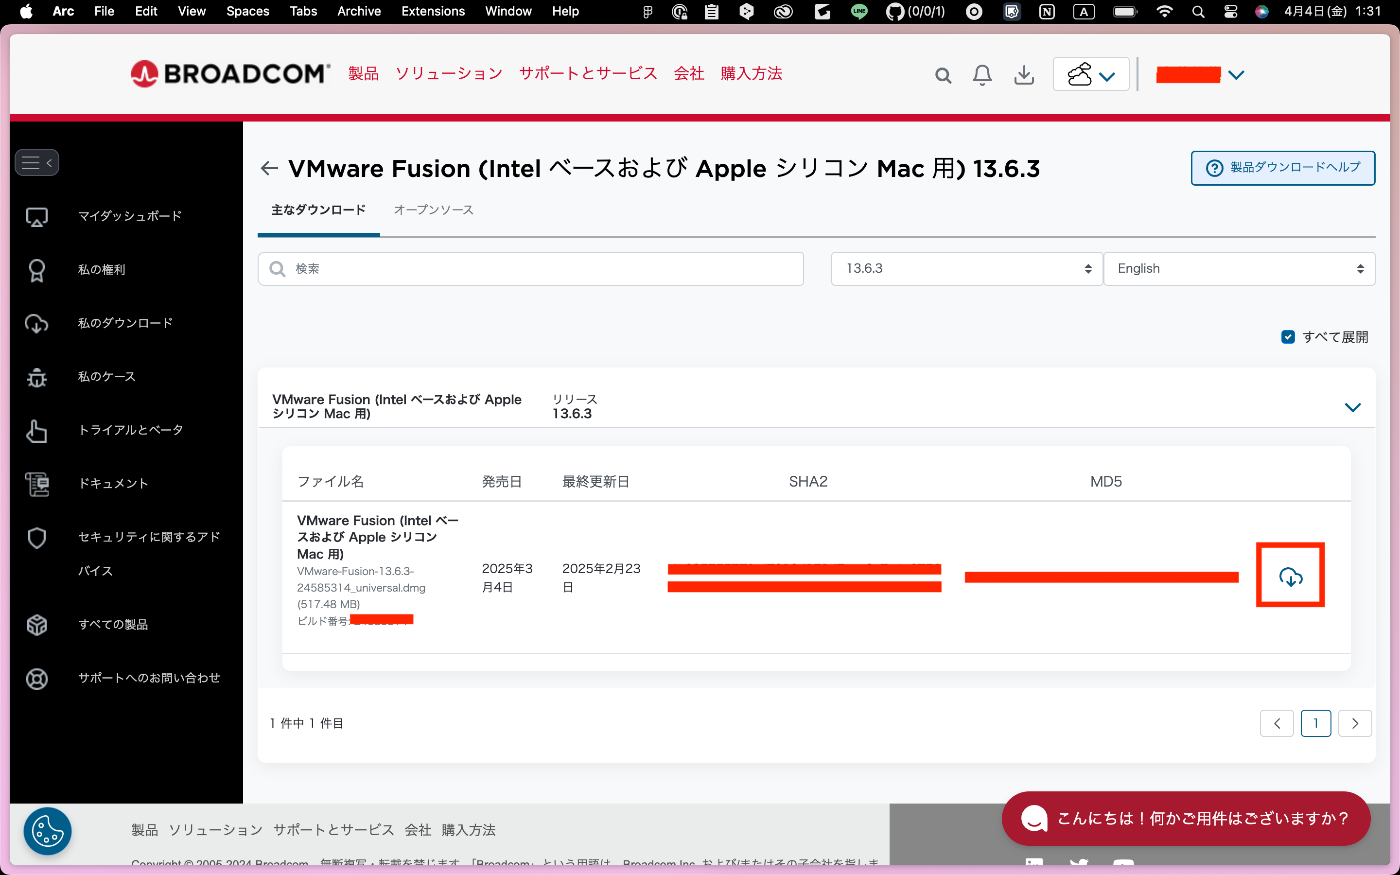Open Spotlight search in menu bar
The width and height of the screenshot is (1400, 875).
click(1198, 12)
